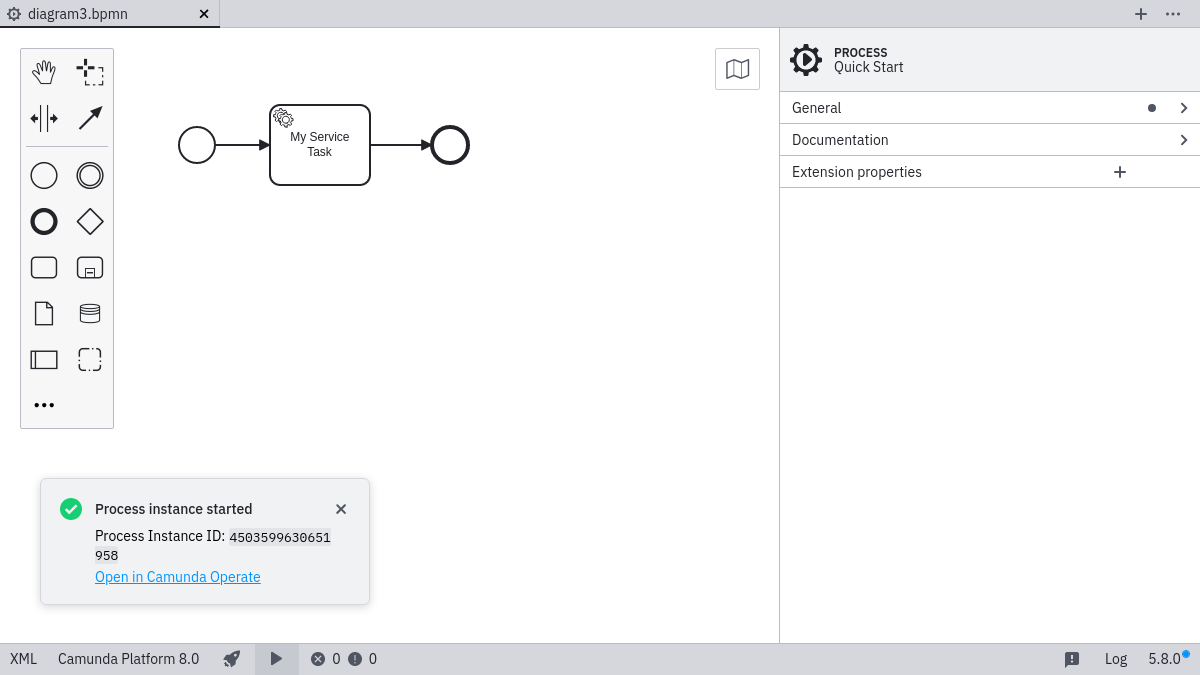The height and width of the screenshot is (675, 1200).
Task: Toggle the XML view
Action: pyautogui.click(x=22, y=659)
